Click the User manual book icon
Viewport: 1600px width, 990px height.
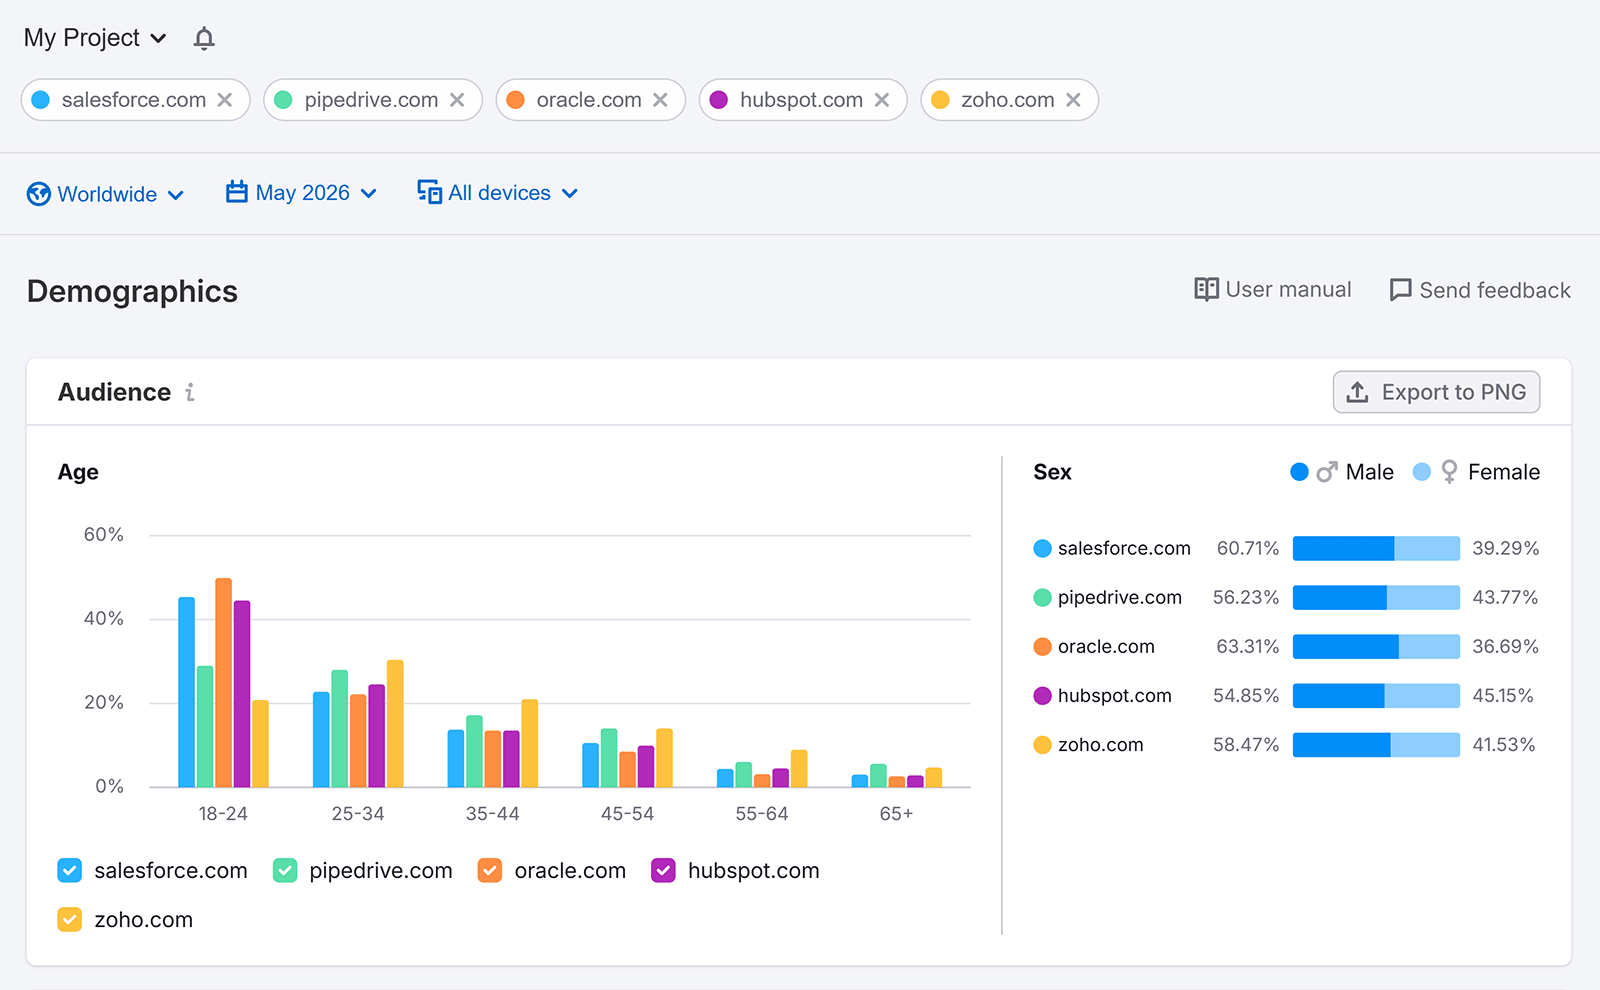pyautogui.click(x=1207, y=290)
